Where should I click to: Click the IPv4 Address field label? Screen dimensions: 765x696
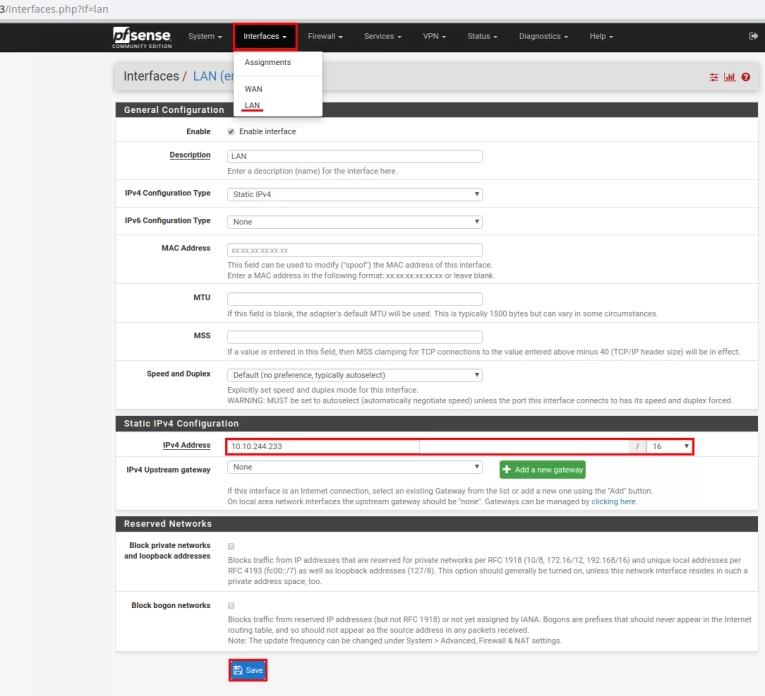click(x=186, y=445)
